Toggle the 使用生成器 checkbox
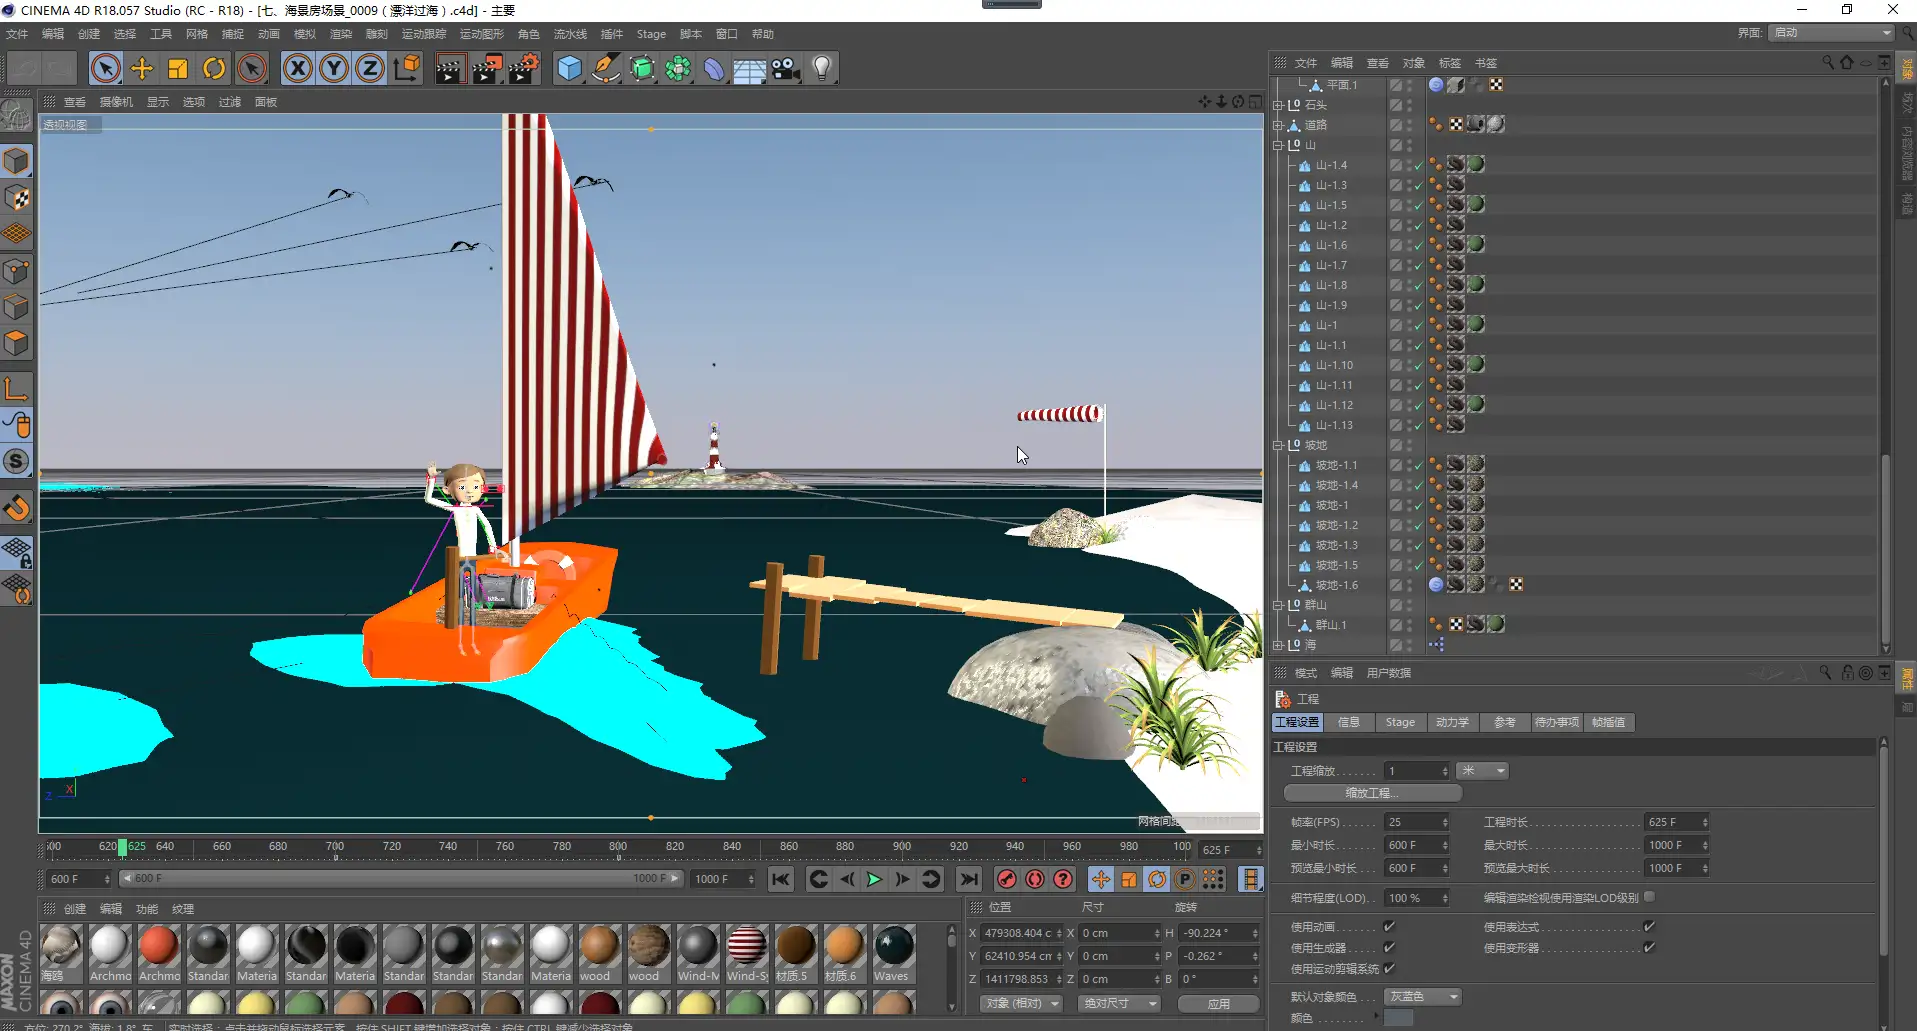This screenshot has height=1031, width=1917. [1389, 947]
